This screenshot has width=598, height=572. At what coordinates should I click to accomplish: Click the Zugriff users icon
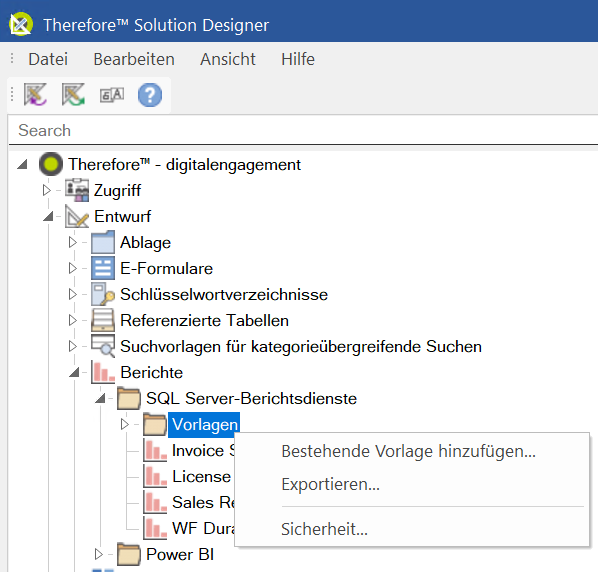[x=77, y=190]
